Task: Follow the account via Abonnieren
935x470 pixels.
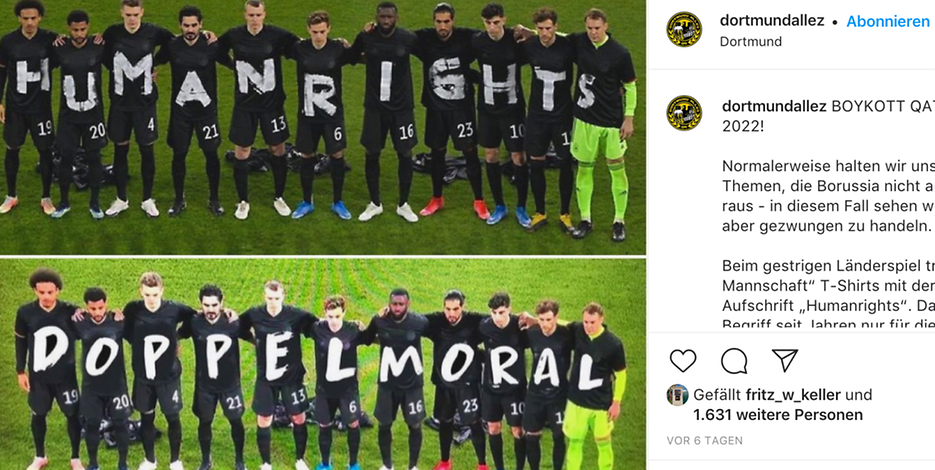Action: click(x=888, y=21)
